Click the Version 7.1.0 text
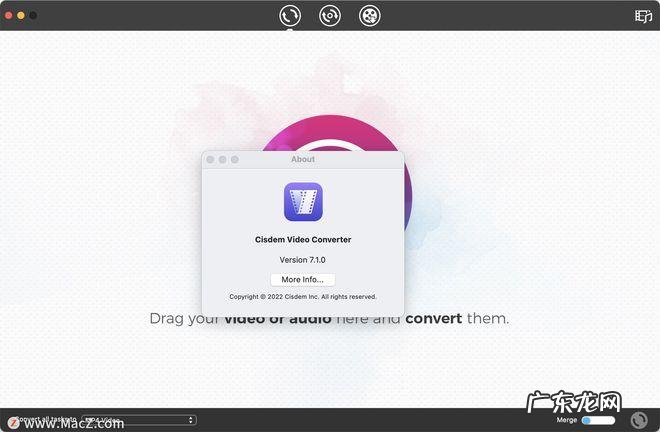 [303, 260]
